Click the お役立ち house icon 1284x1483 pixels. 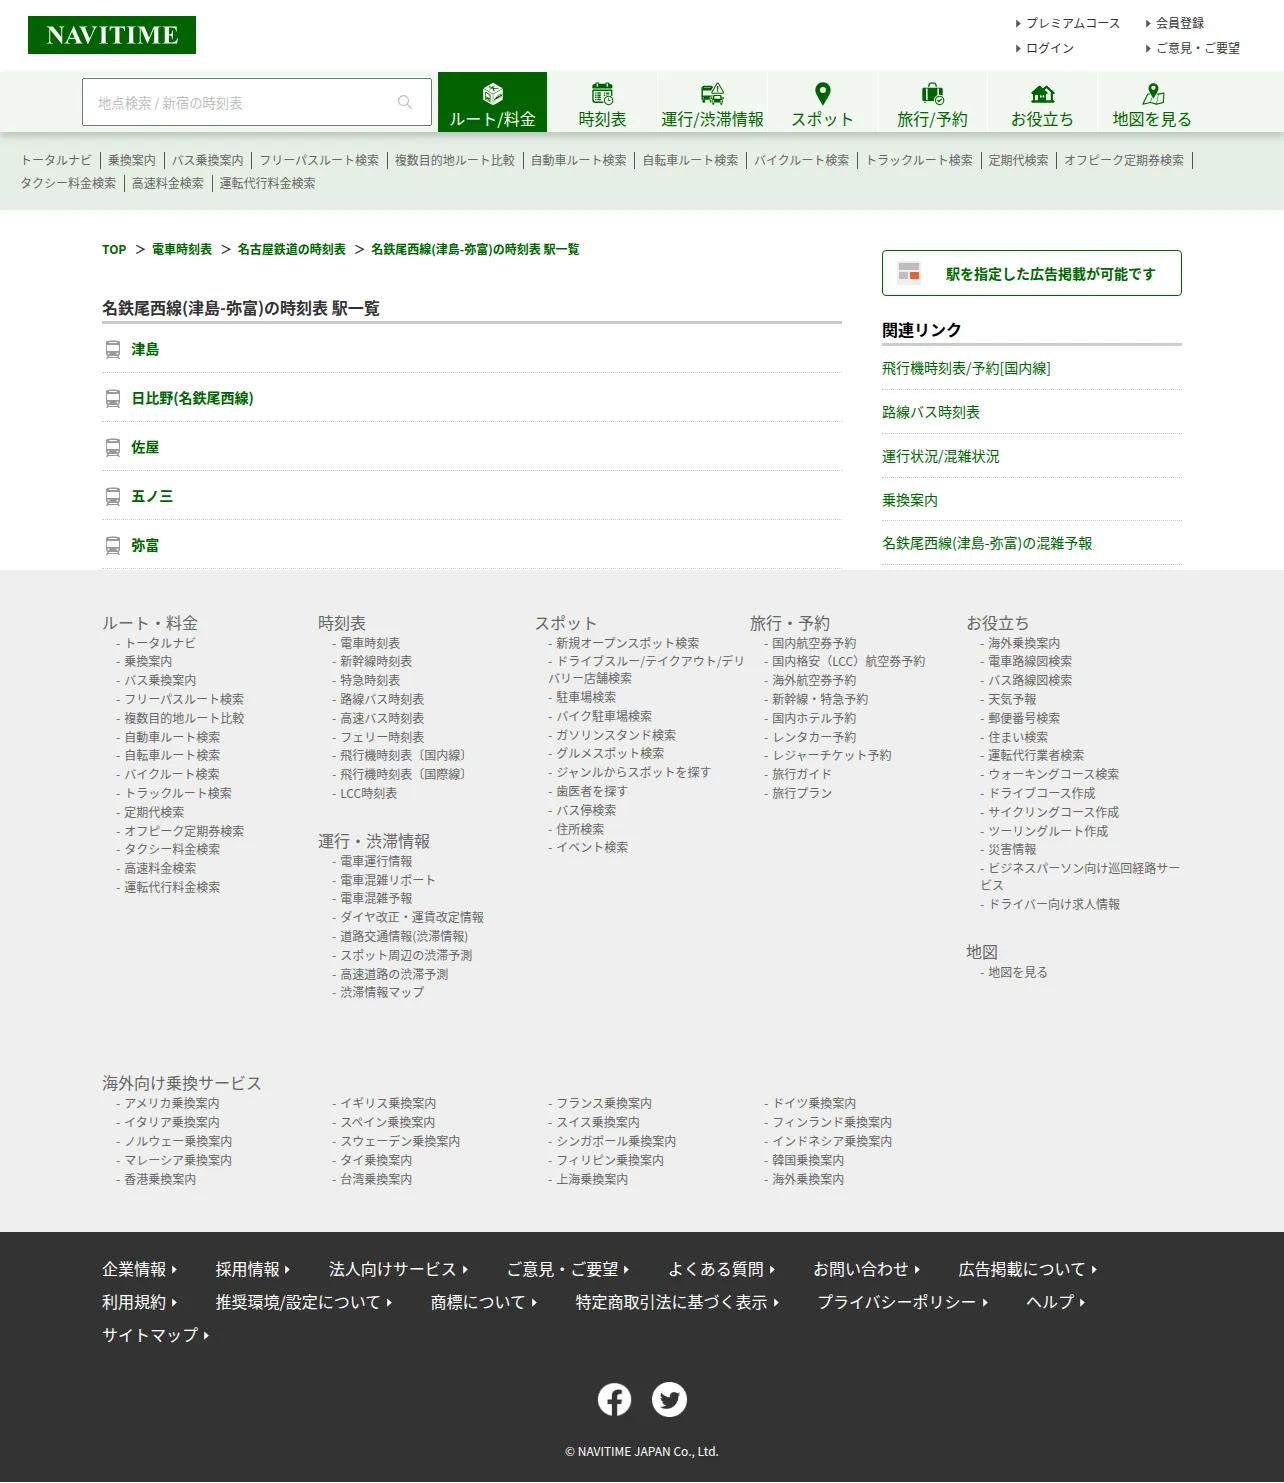coord(1042,94)
